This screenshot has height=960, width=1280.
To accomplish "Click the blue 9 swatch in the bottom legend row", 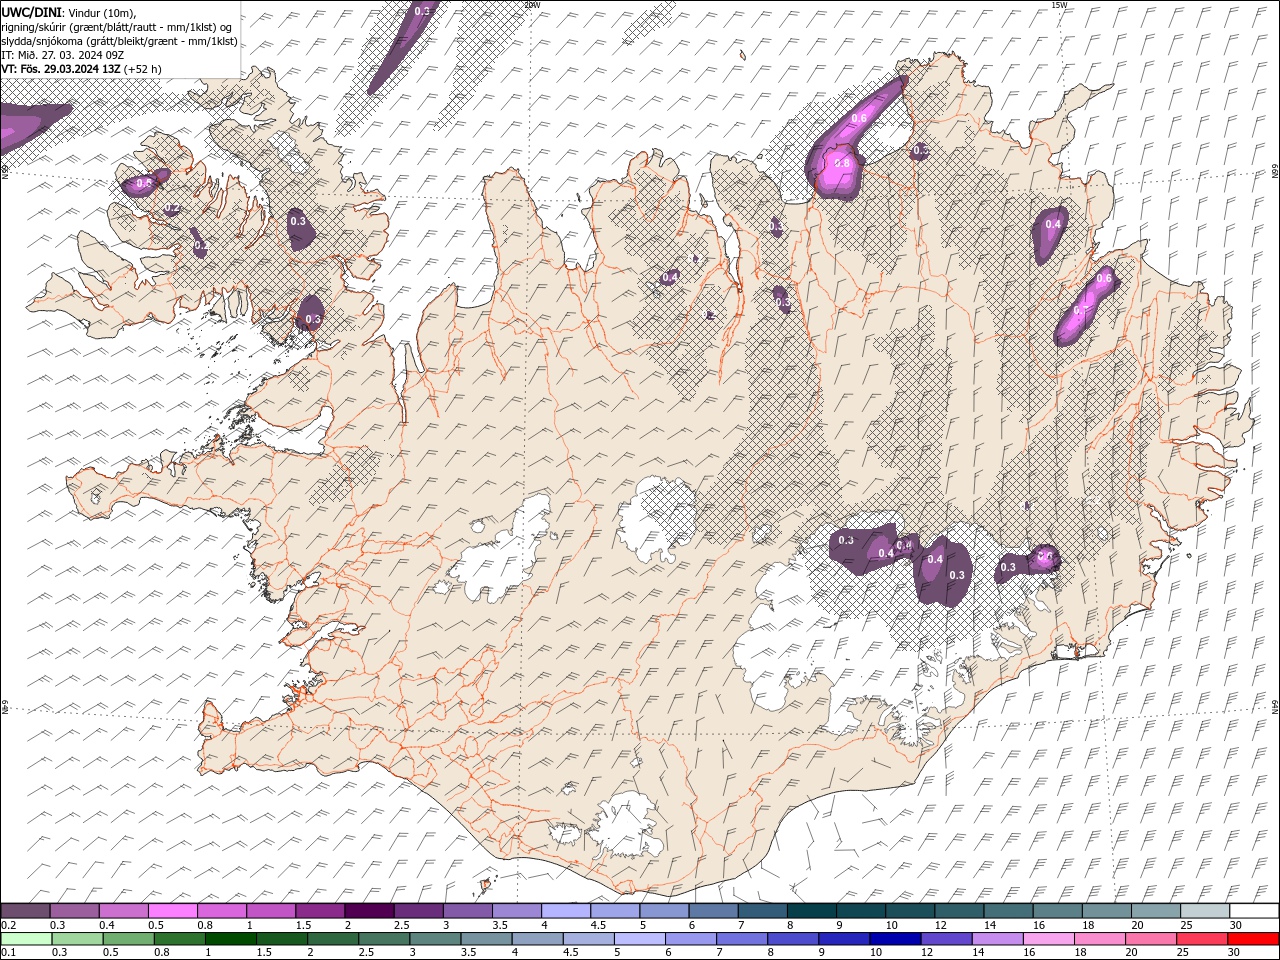I will click(x=843, y=939).
